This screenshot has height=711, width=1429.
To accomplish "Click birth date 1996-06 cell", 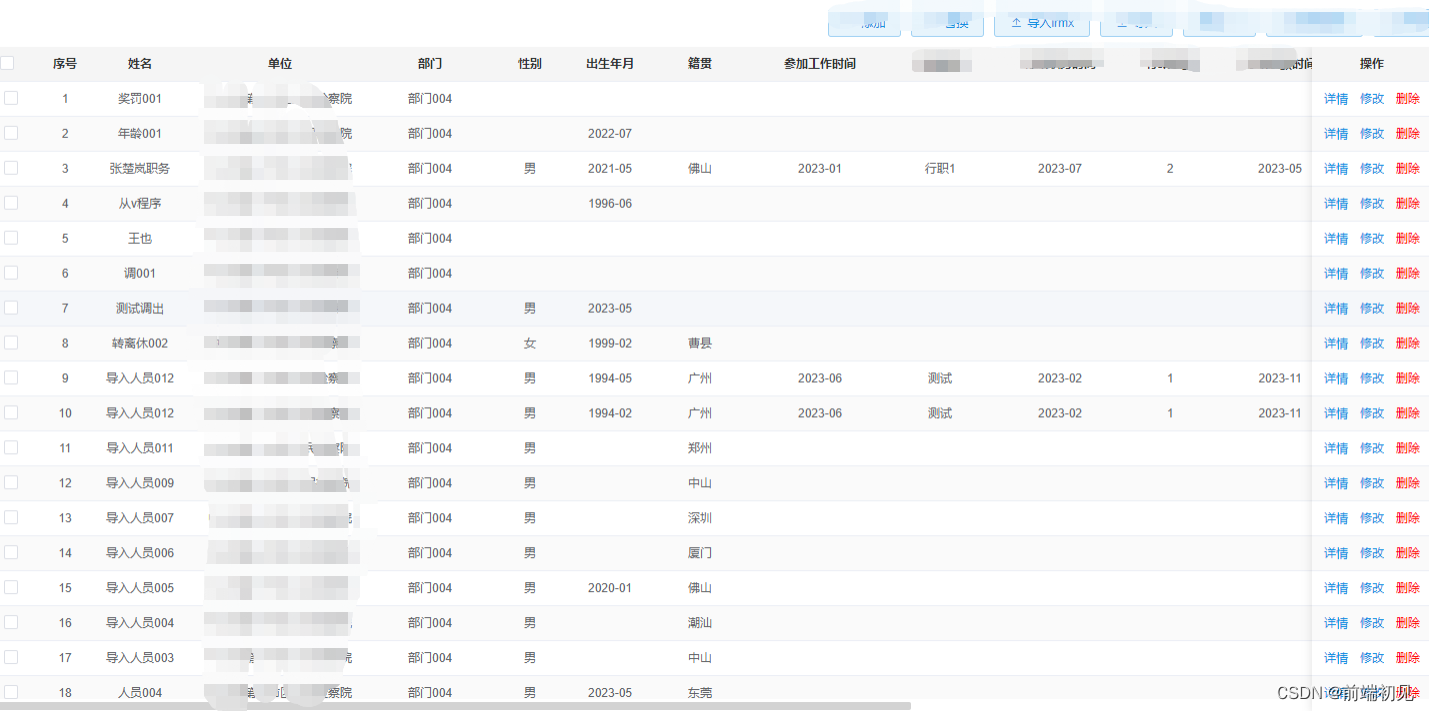I will [x=610, y=204].
